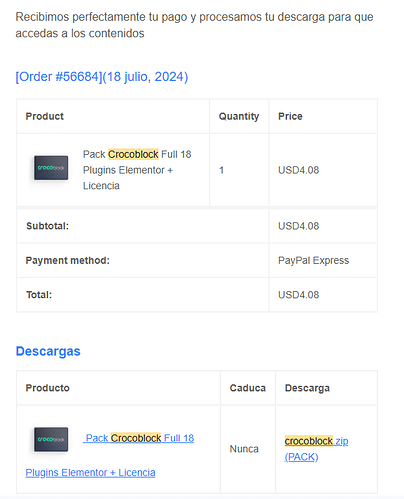This screenshot has height=499, width=404.
Task: Click the Caduca column header
Action: [248, 388]
